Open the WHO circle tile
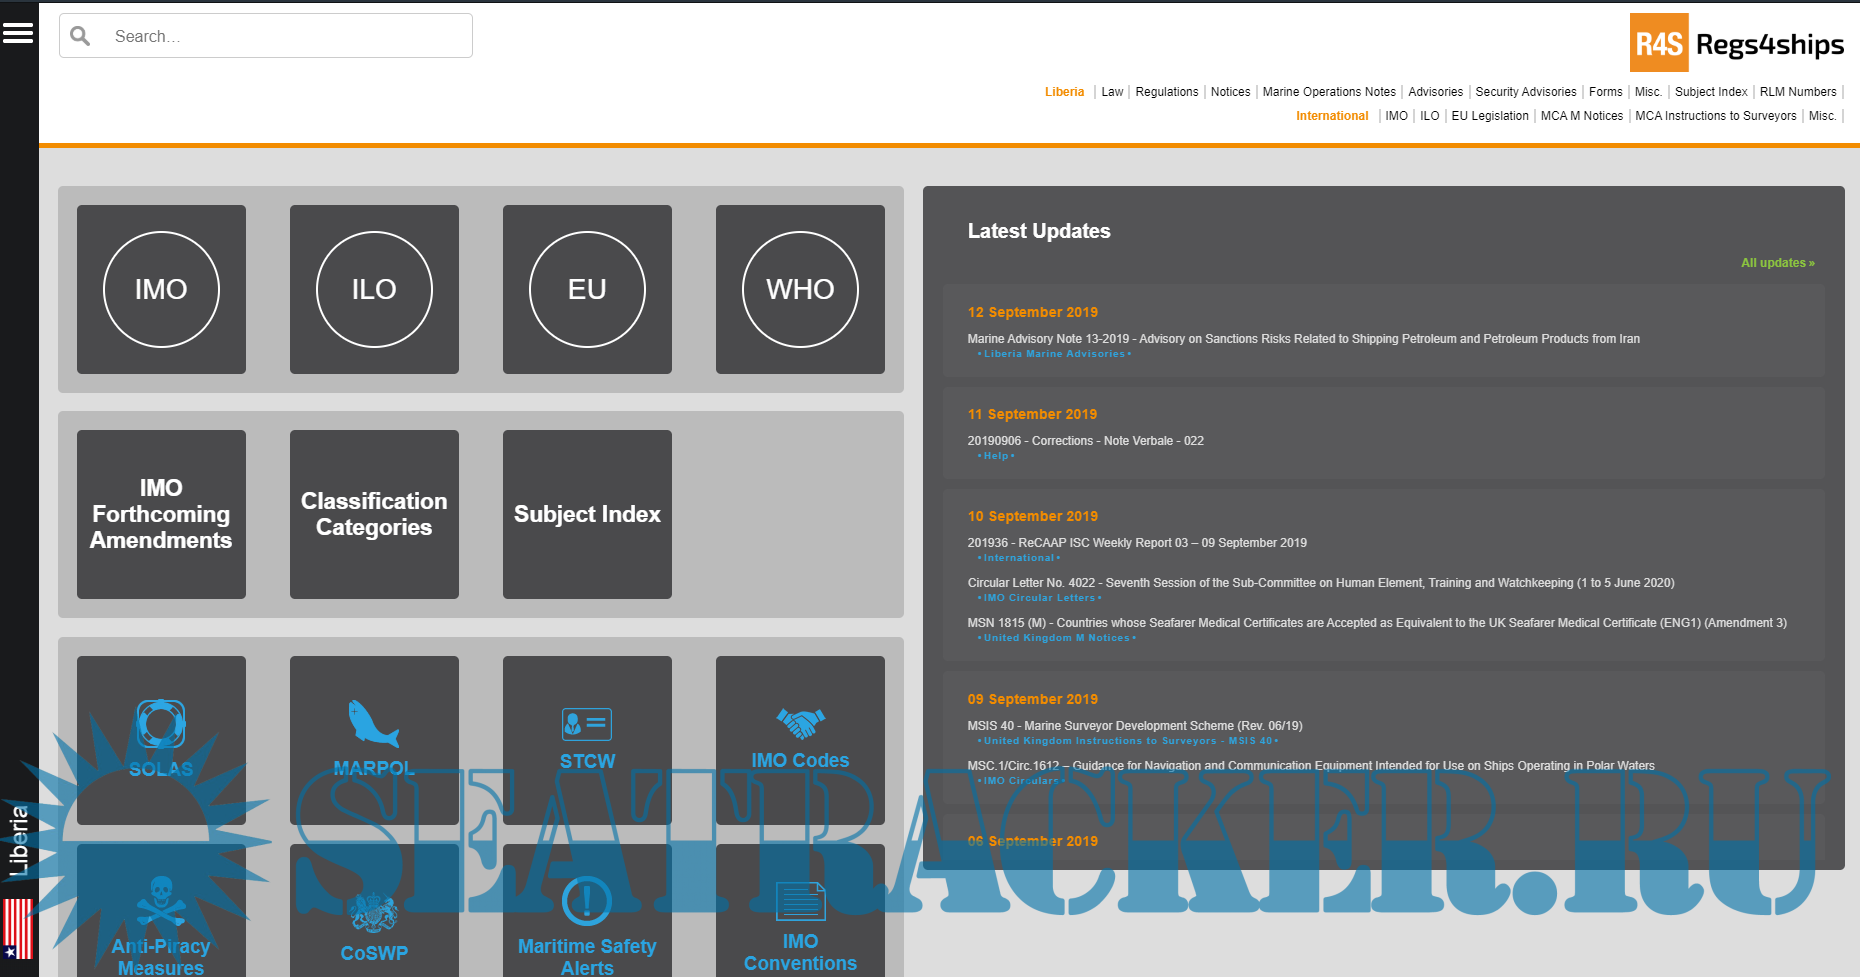This screenshot has width=1860, height=977. tap(800, 289)
